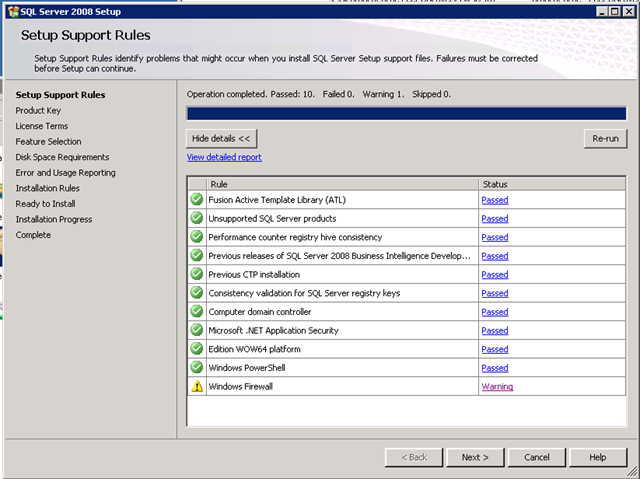This screenshot has height=479, width=640.
Task: Cancel the SQL Server setup
Action: [537, 457]
